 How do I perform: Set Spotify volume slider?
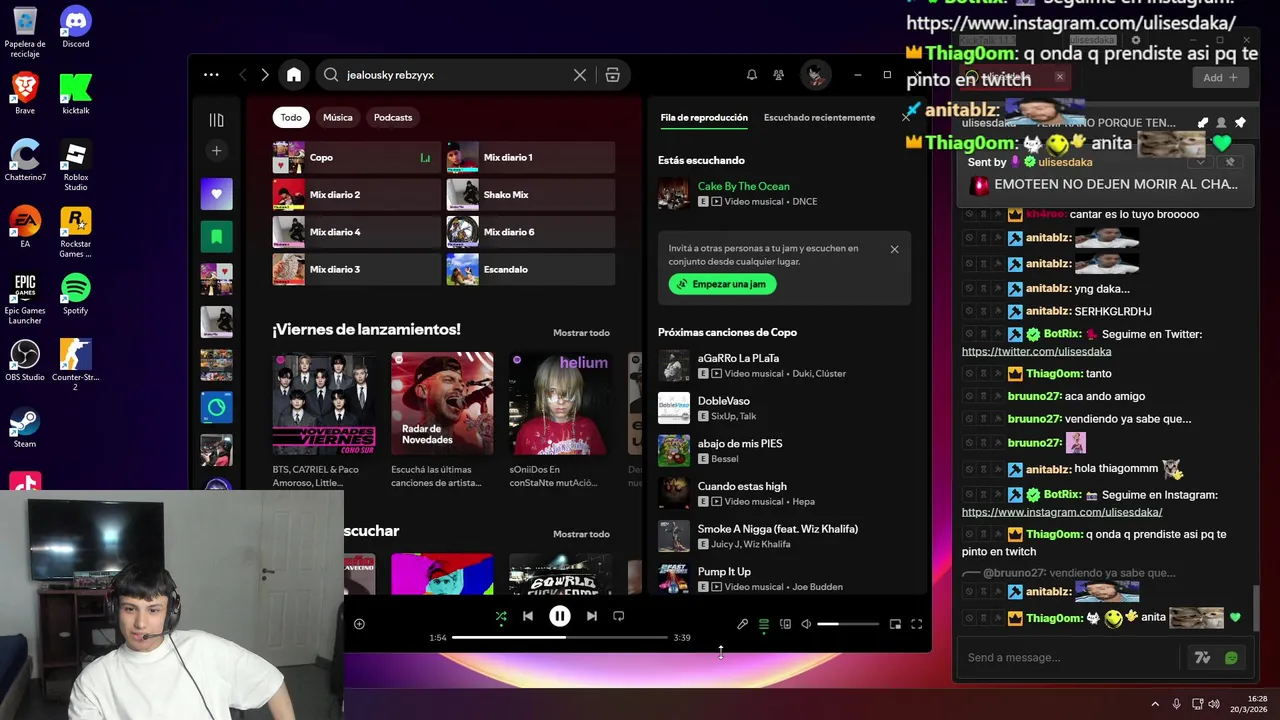point(848,624)
